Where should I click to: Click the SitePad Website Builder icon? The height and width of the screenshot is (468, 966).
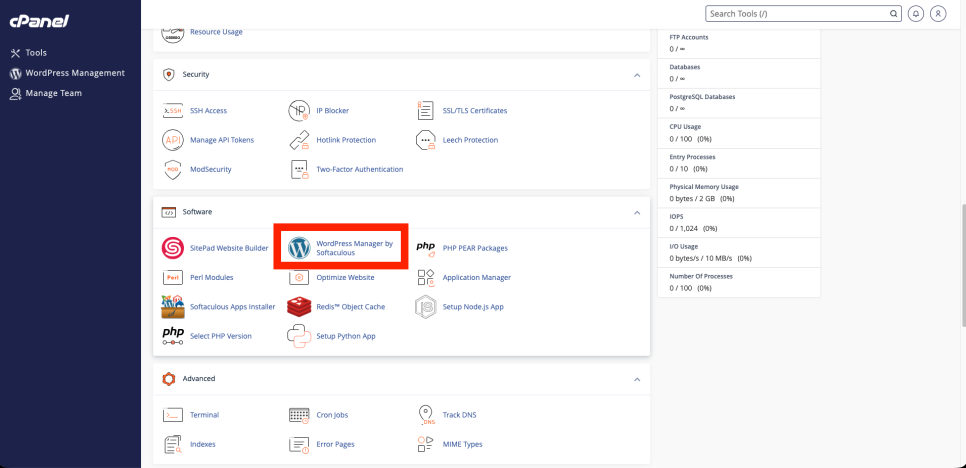pyautogui.click(x=172, y=248)
